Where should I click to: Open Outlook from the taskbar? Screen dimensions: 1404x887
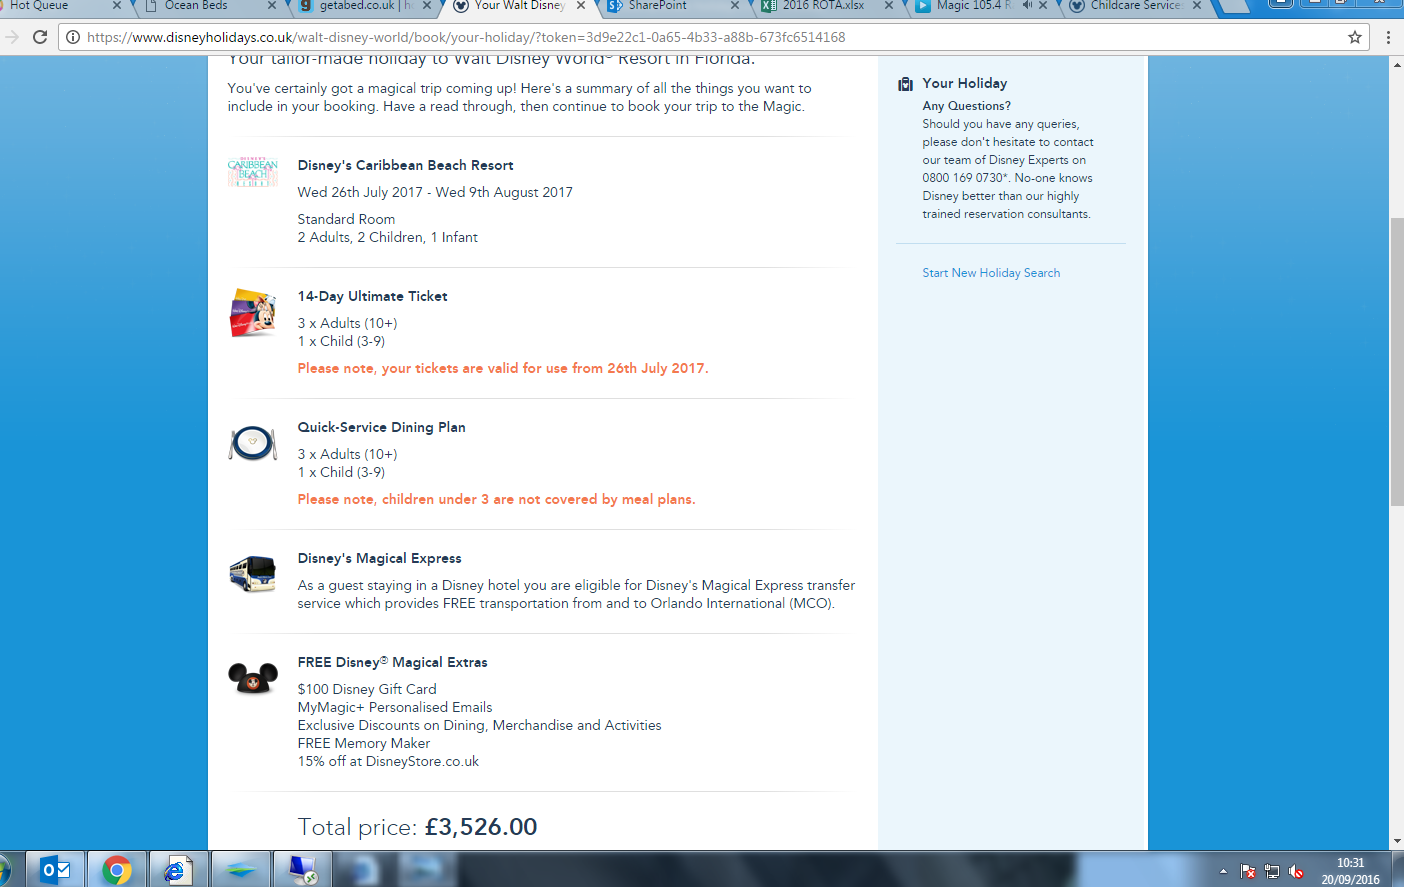tap(55, 870)
